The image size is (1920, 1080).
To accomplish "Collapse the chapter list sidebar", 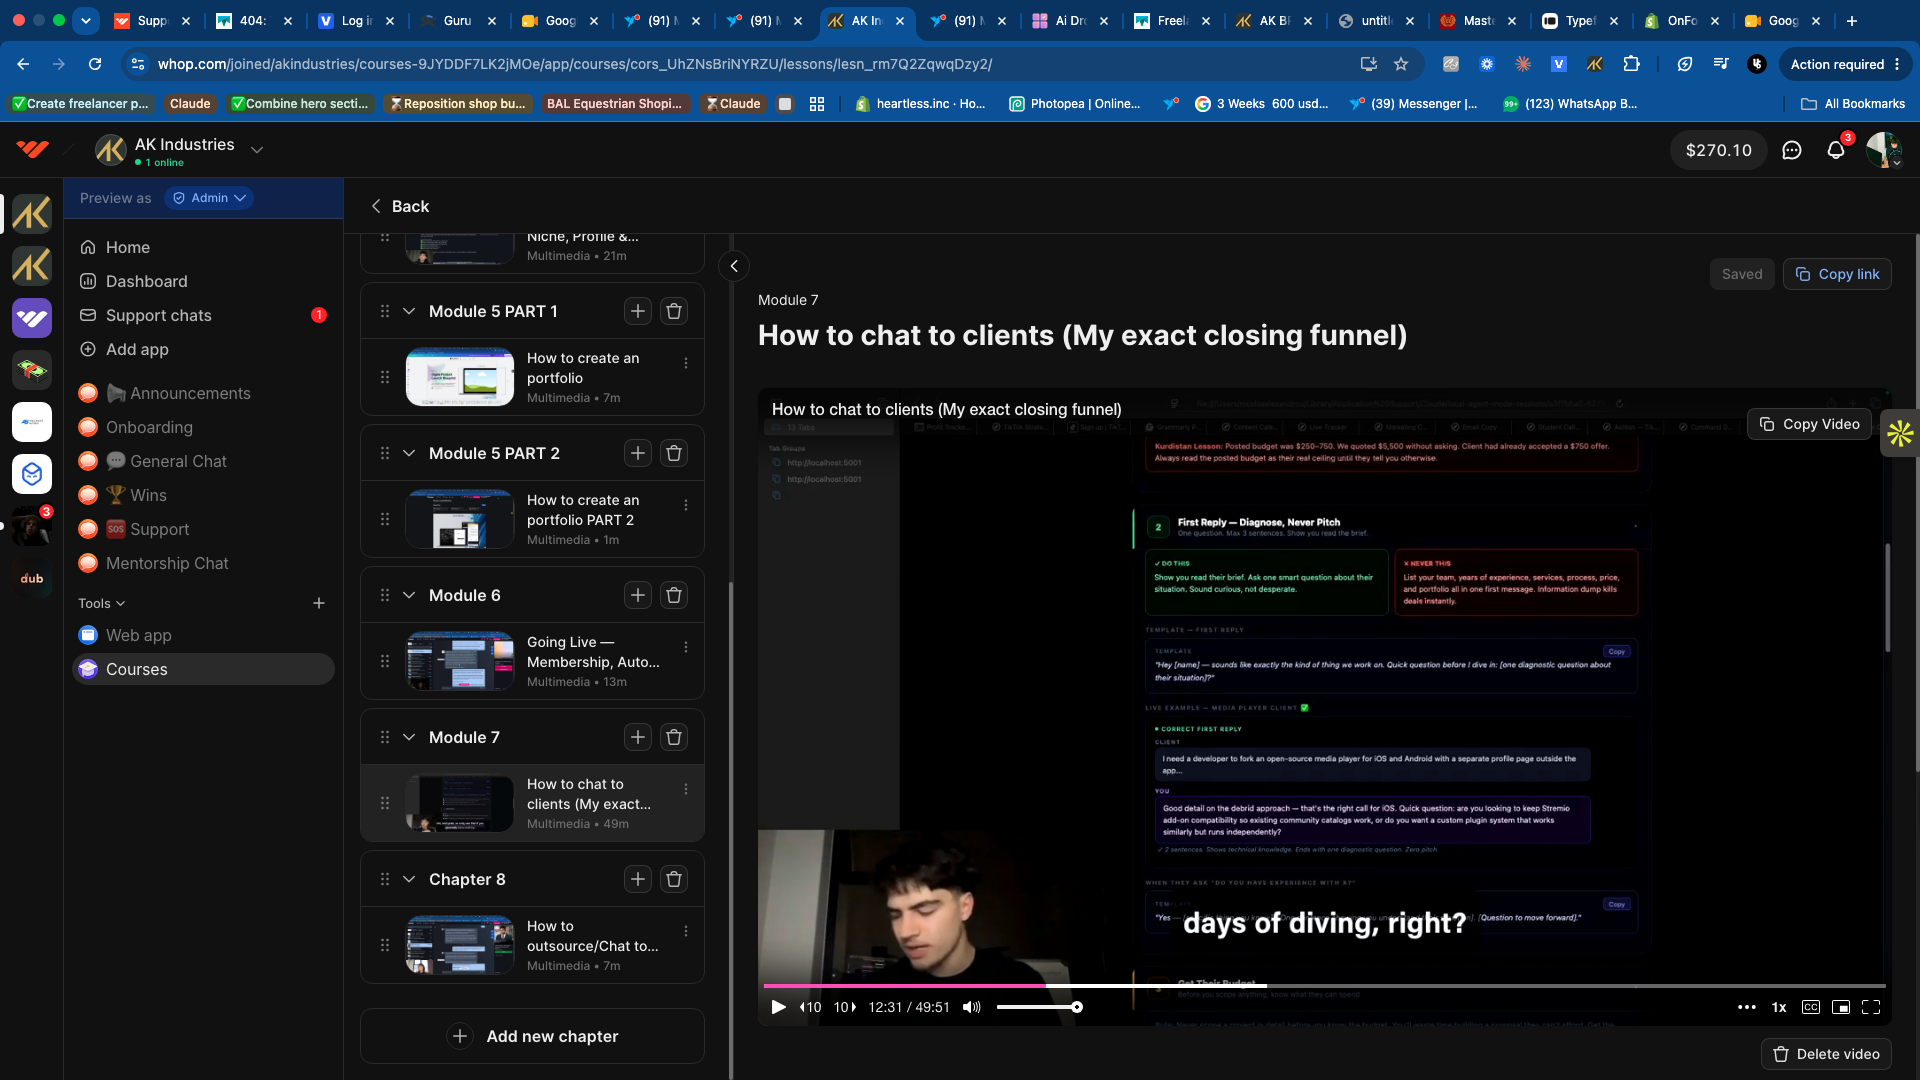I will [x=734, y=266].
